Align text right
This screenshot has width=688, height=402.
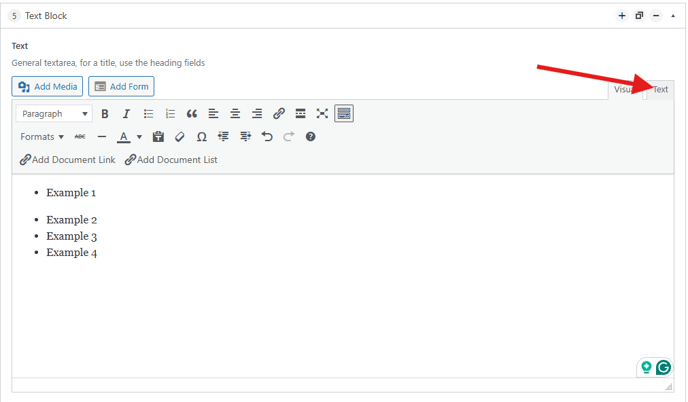coord(257,114)
